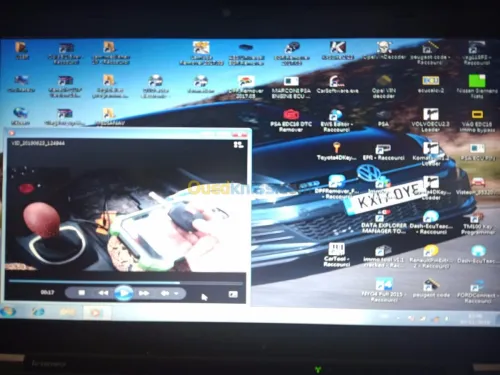The height and width of the screenshot is (375, 500).
Task: Open the DPFRemover shortcut icon
Action: pyautogui.click(x=337, y=187)
